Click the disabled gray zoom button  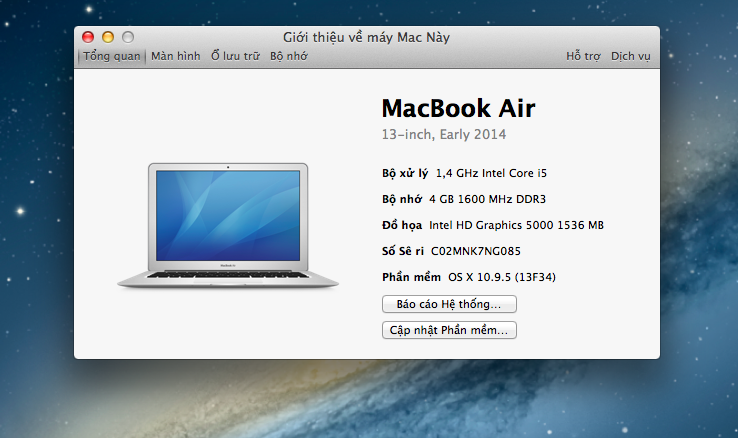[128, 37]
